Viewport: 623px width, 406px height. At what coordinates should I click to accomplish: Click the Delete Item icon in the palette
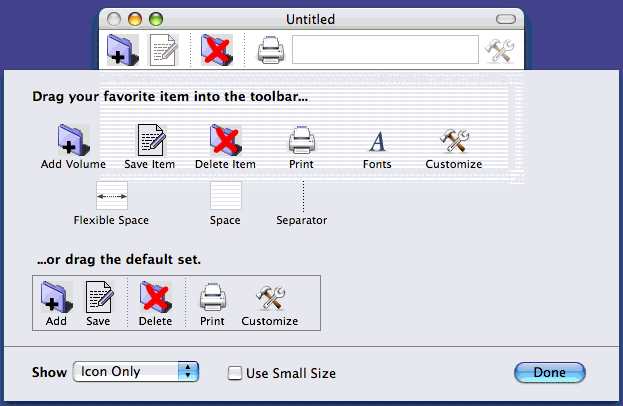pos(225,141)
